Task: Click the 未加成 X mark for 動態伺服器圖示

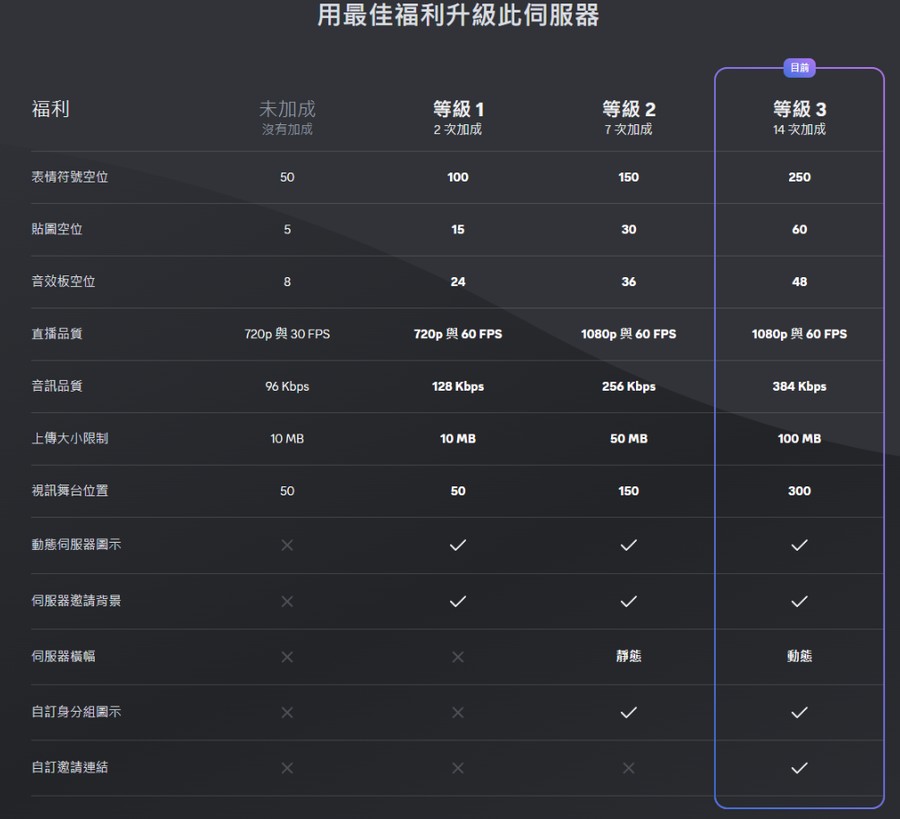Action: (287, 545)
